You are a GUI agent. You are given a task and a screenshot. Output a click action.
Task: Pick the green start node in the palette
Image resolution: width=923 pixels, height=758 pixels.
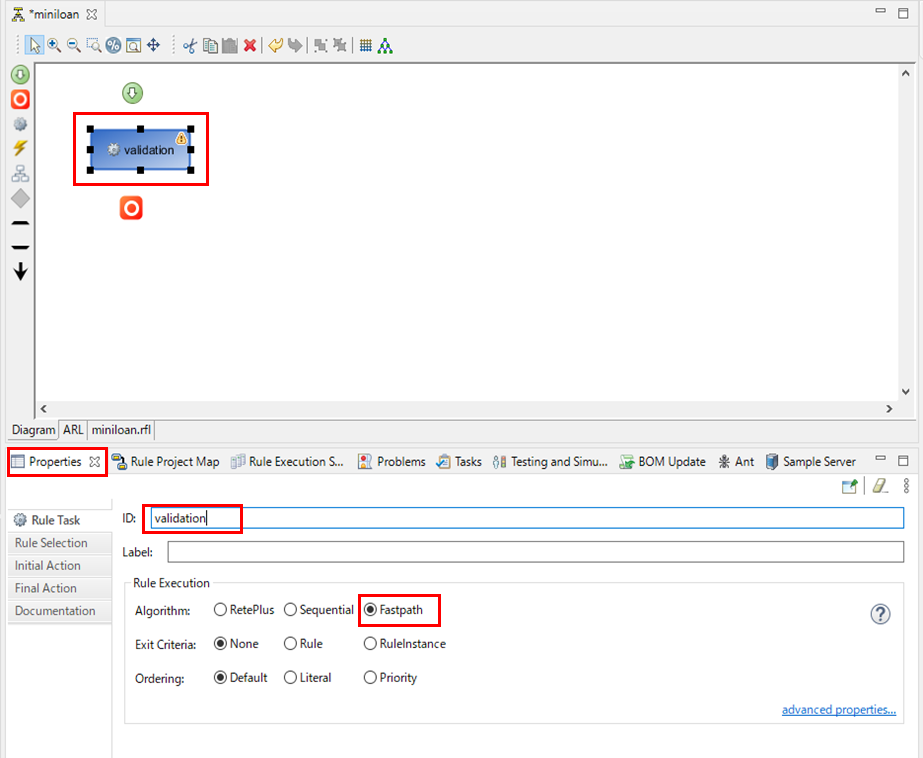pyautogui.click(x=20, y=74)
